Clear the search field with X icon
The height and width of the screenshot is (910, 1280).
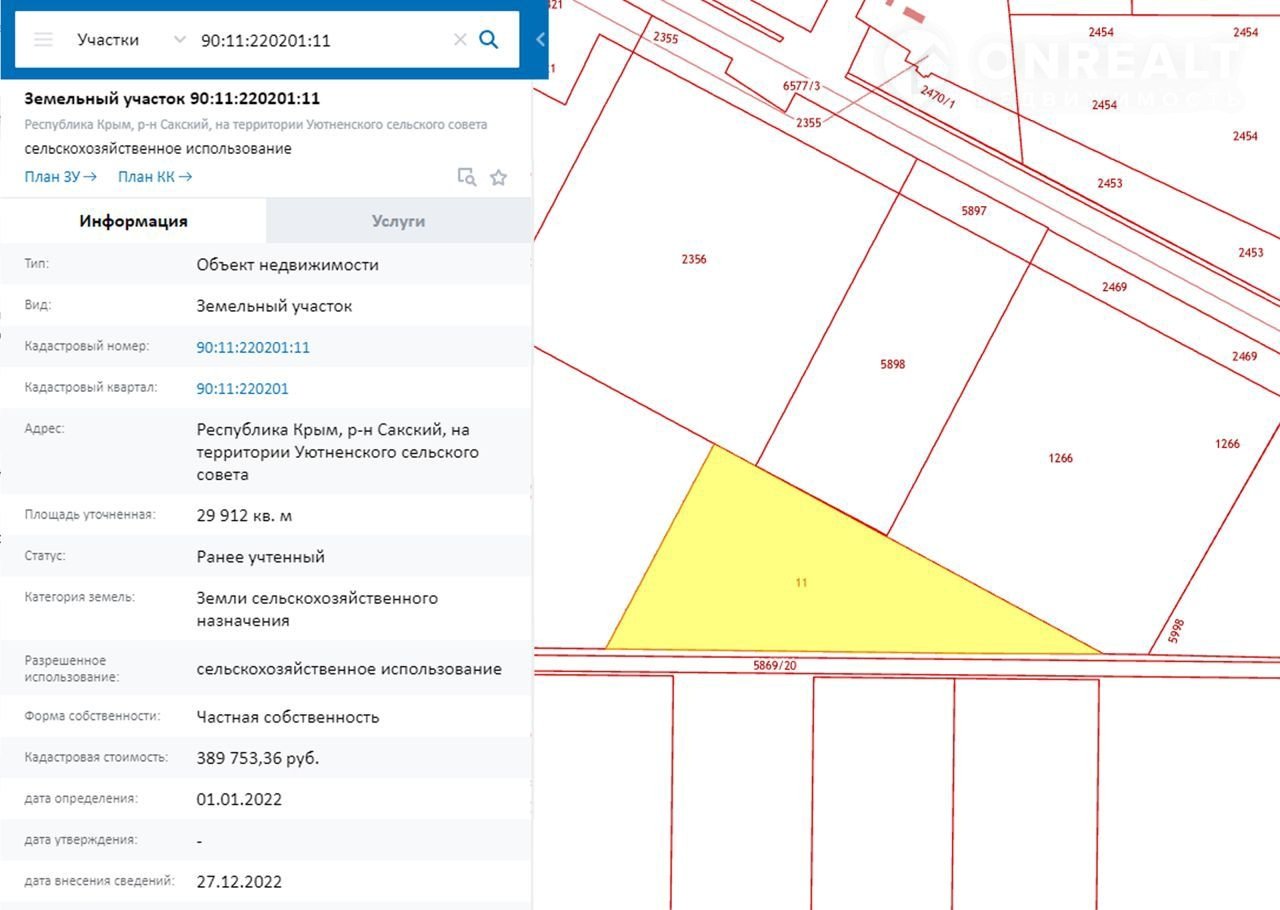[460, 40]
